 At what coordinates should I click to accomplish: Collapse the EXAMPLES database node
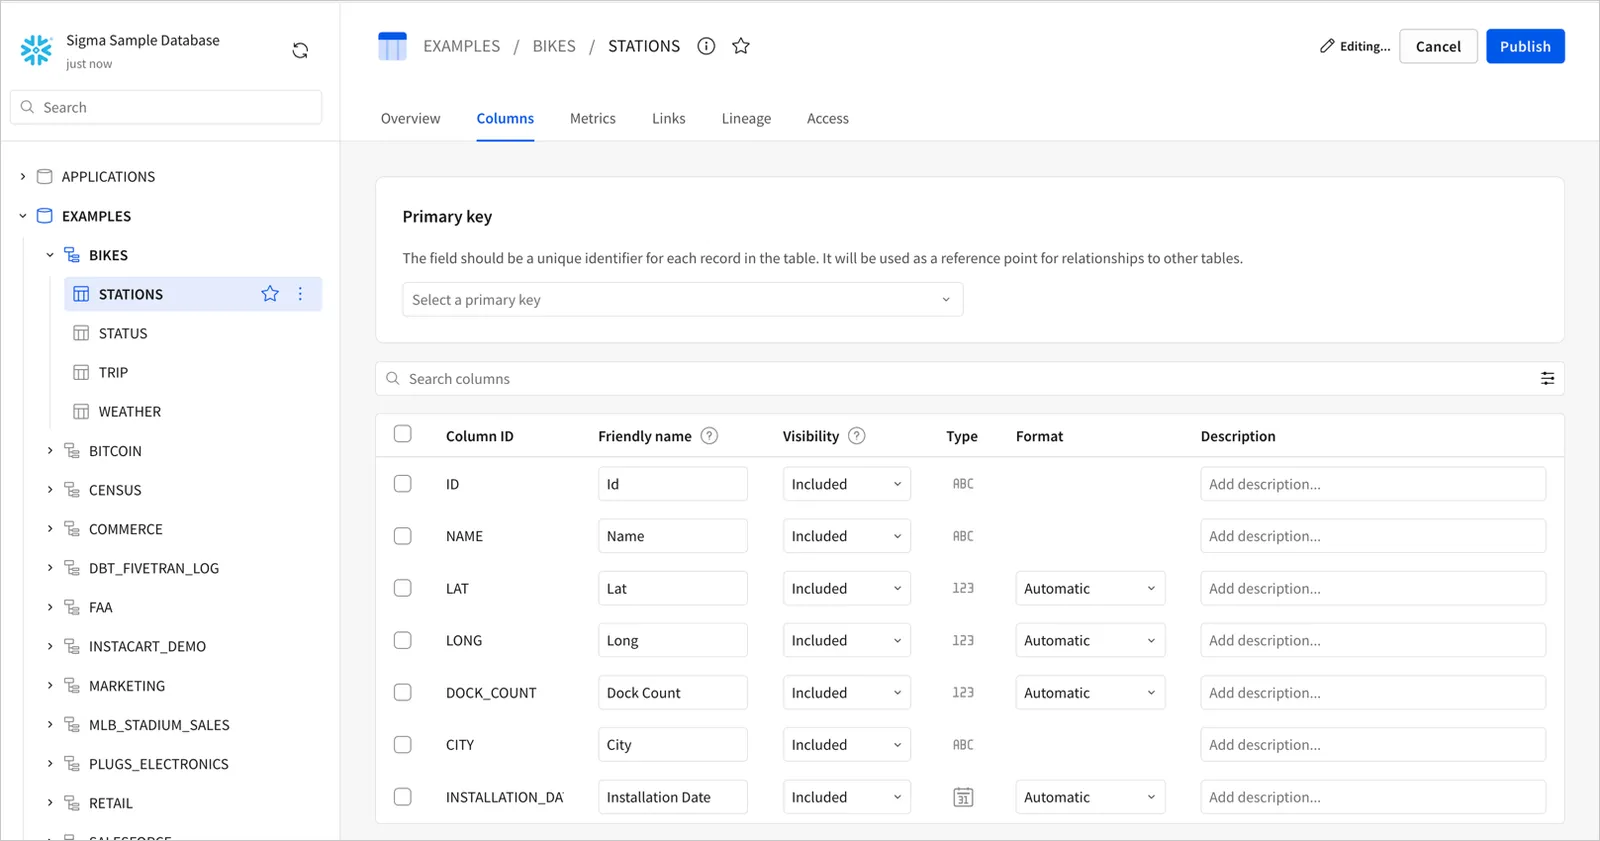[23, 216]
